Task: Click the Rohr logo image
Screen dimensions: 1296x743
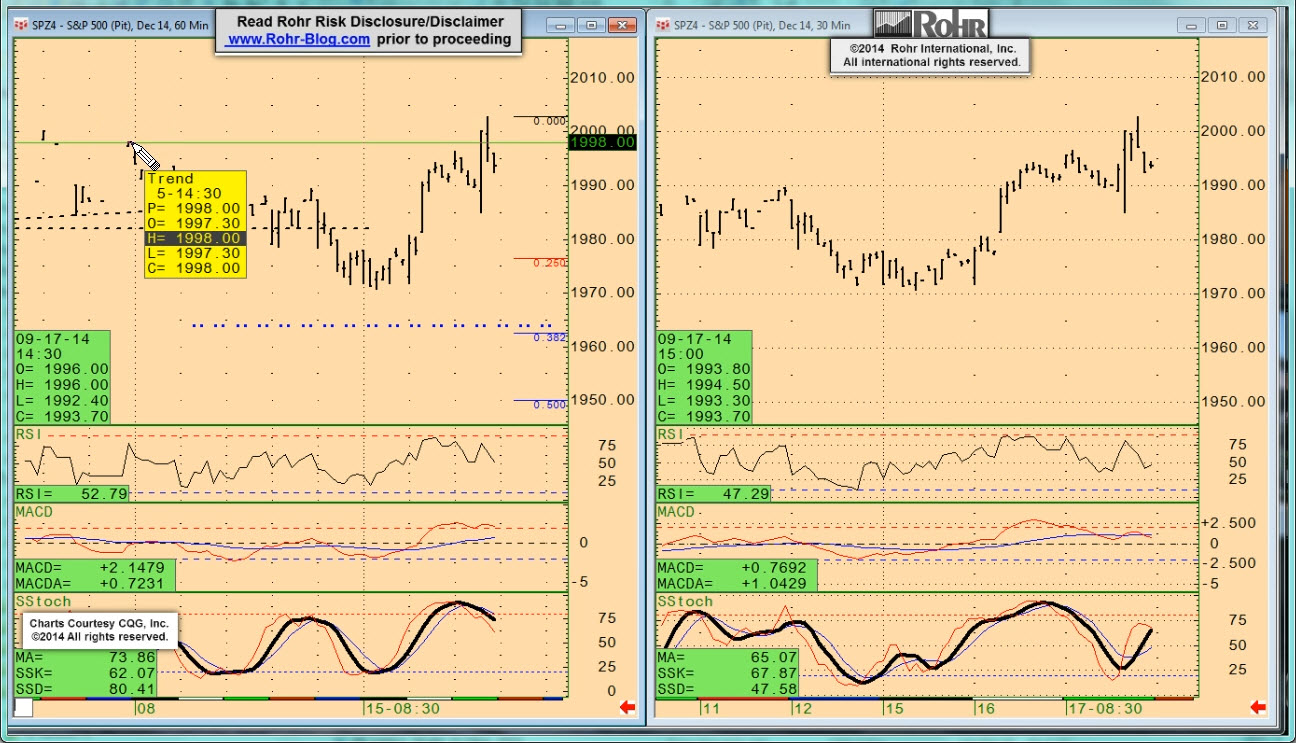Action: (x=931, y=23)
